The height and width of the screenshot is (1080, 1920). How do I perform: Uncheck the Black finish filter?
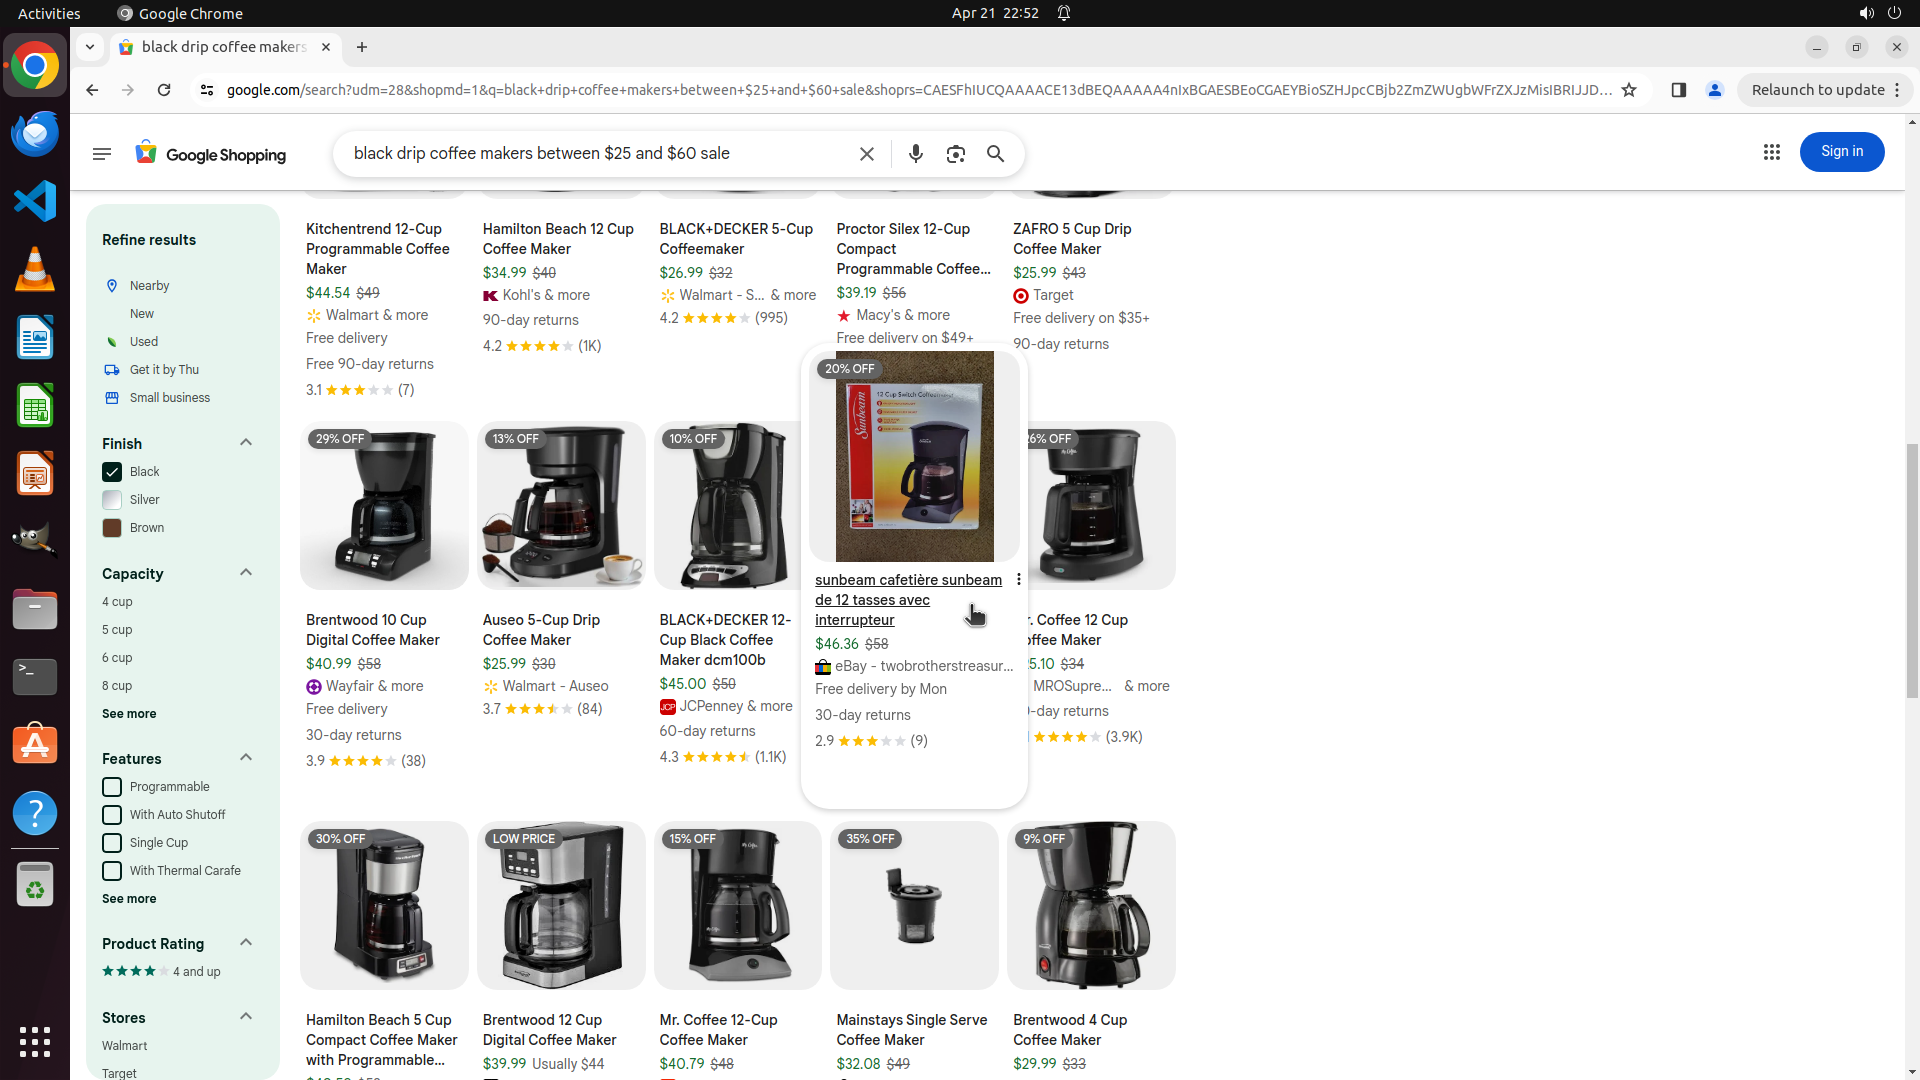(x=112, y=472)
